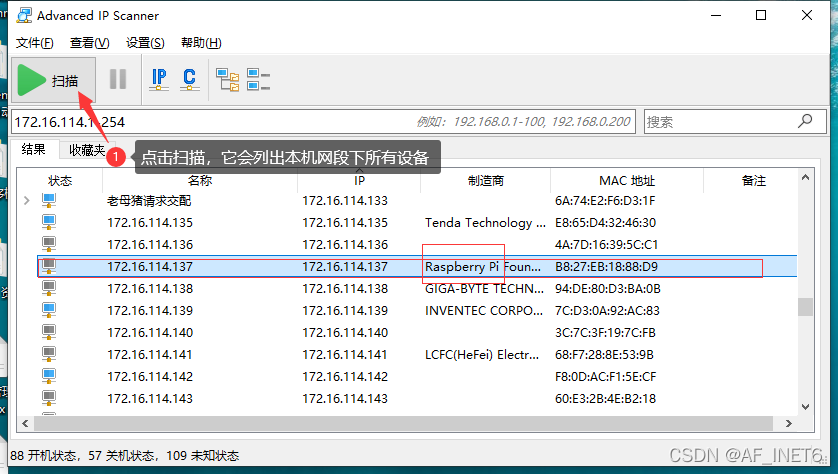Sort by the 名称 column header

(x=200, y=181)
